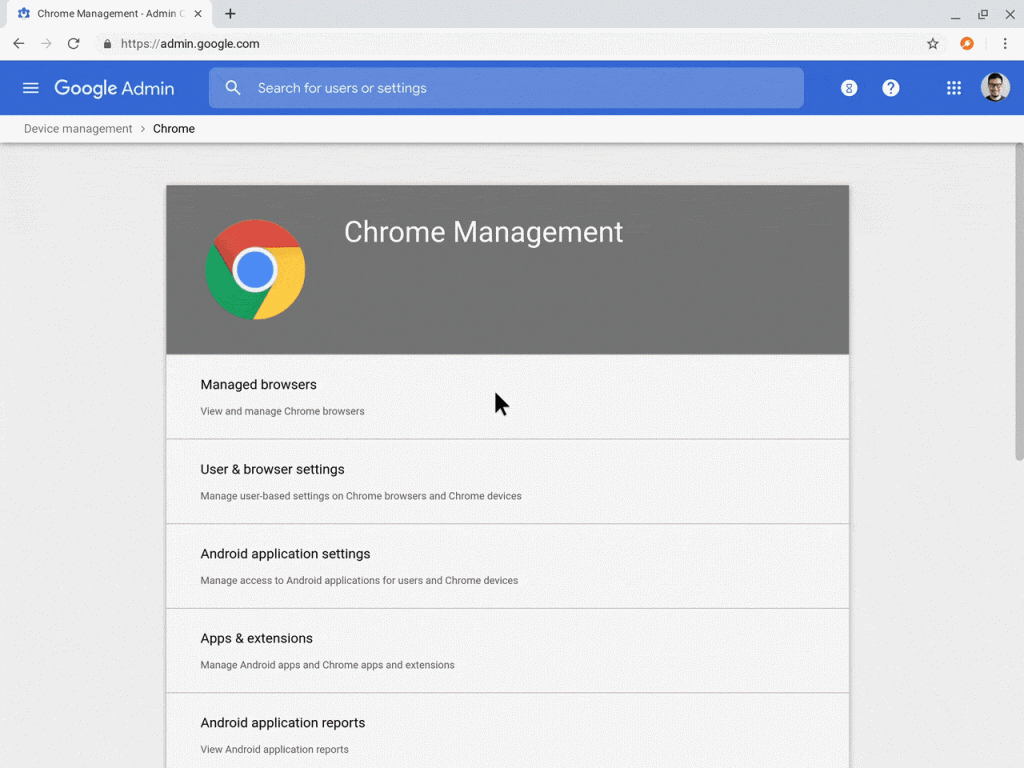Reload the page

(x=73, y=44)
